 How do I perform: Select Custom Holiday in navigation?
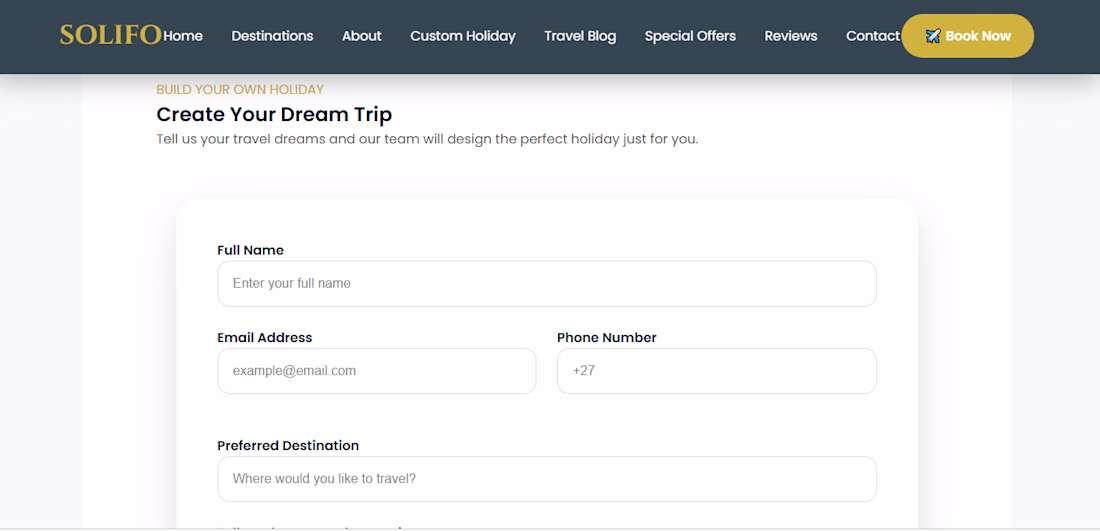point(463,36)
